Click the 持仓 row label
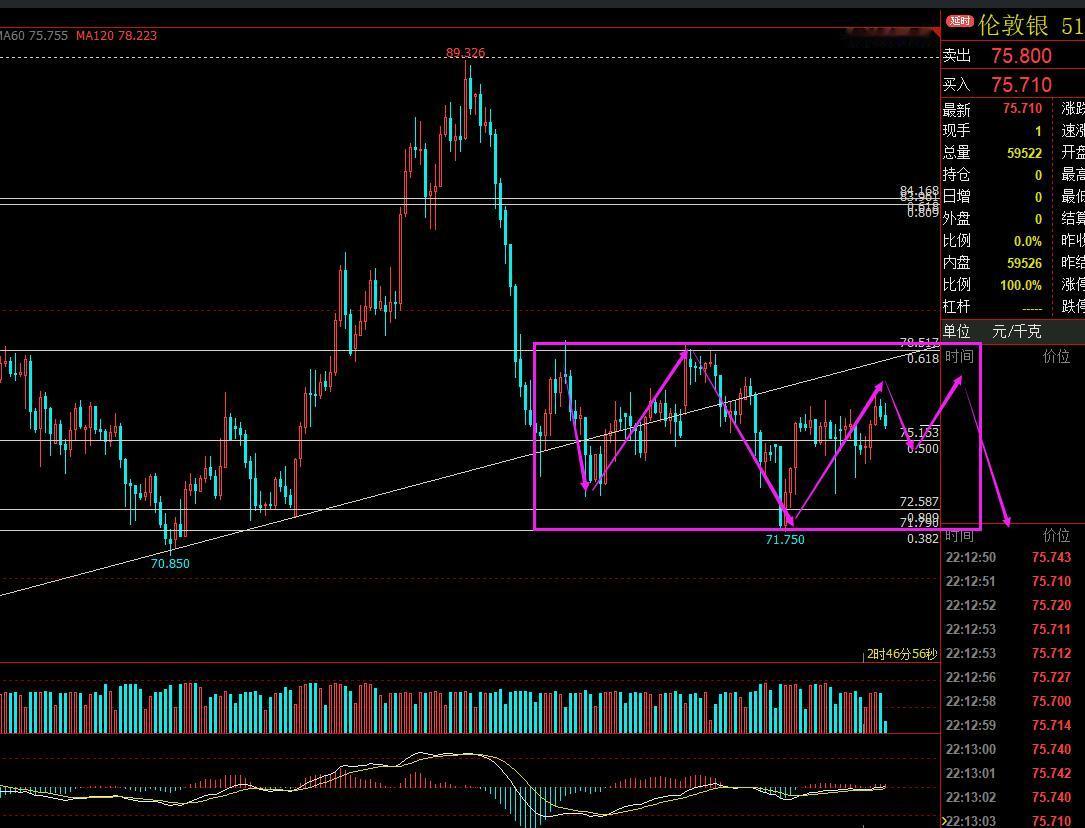 (x=957, y=175)
